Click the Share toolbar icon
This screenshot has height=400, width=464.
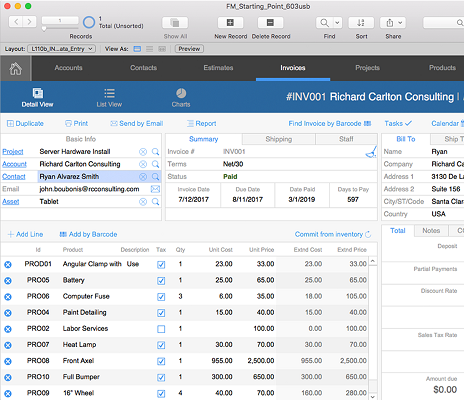390,23
